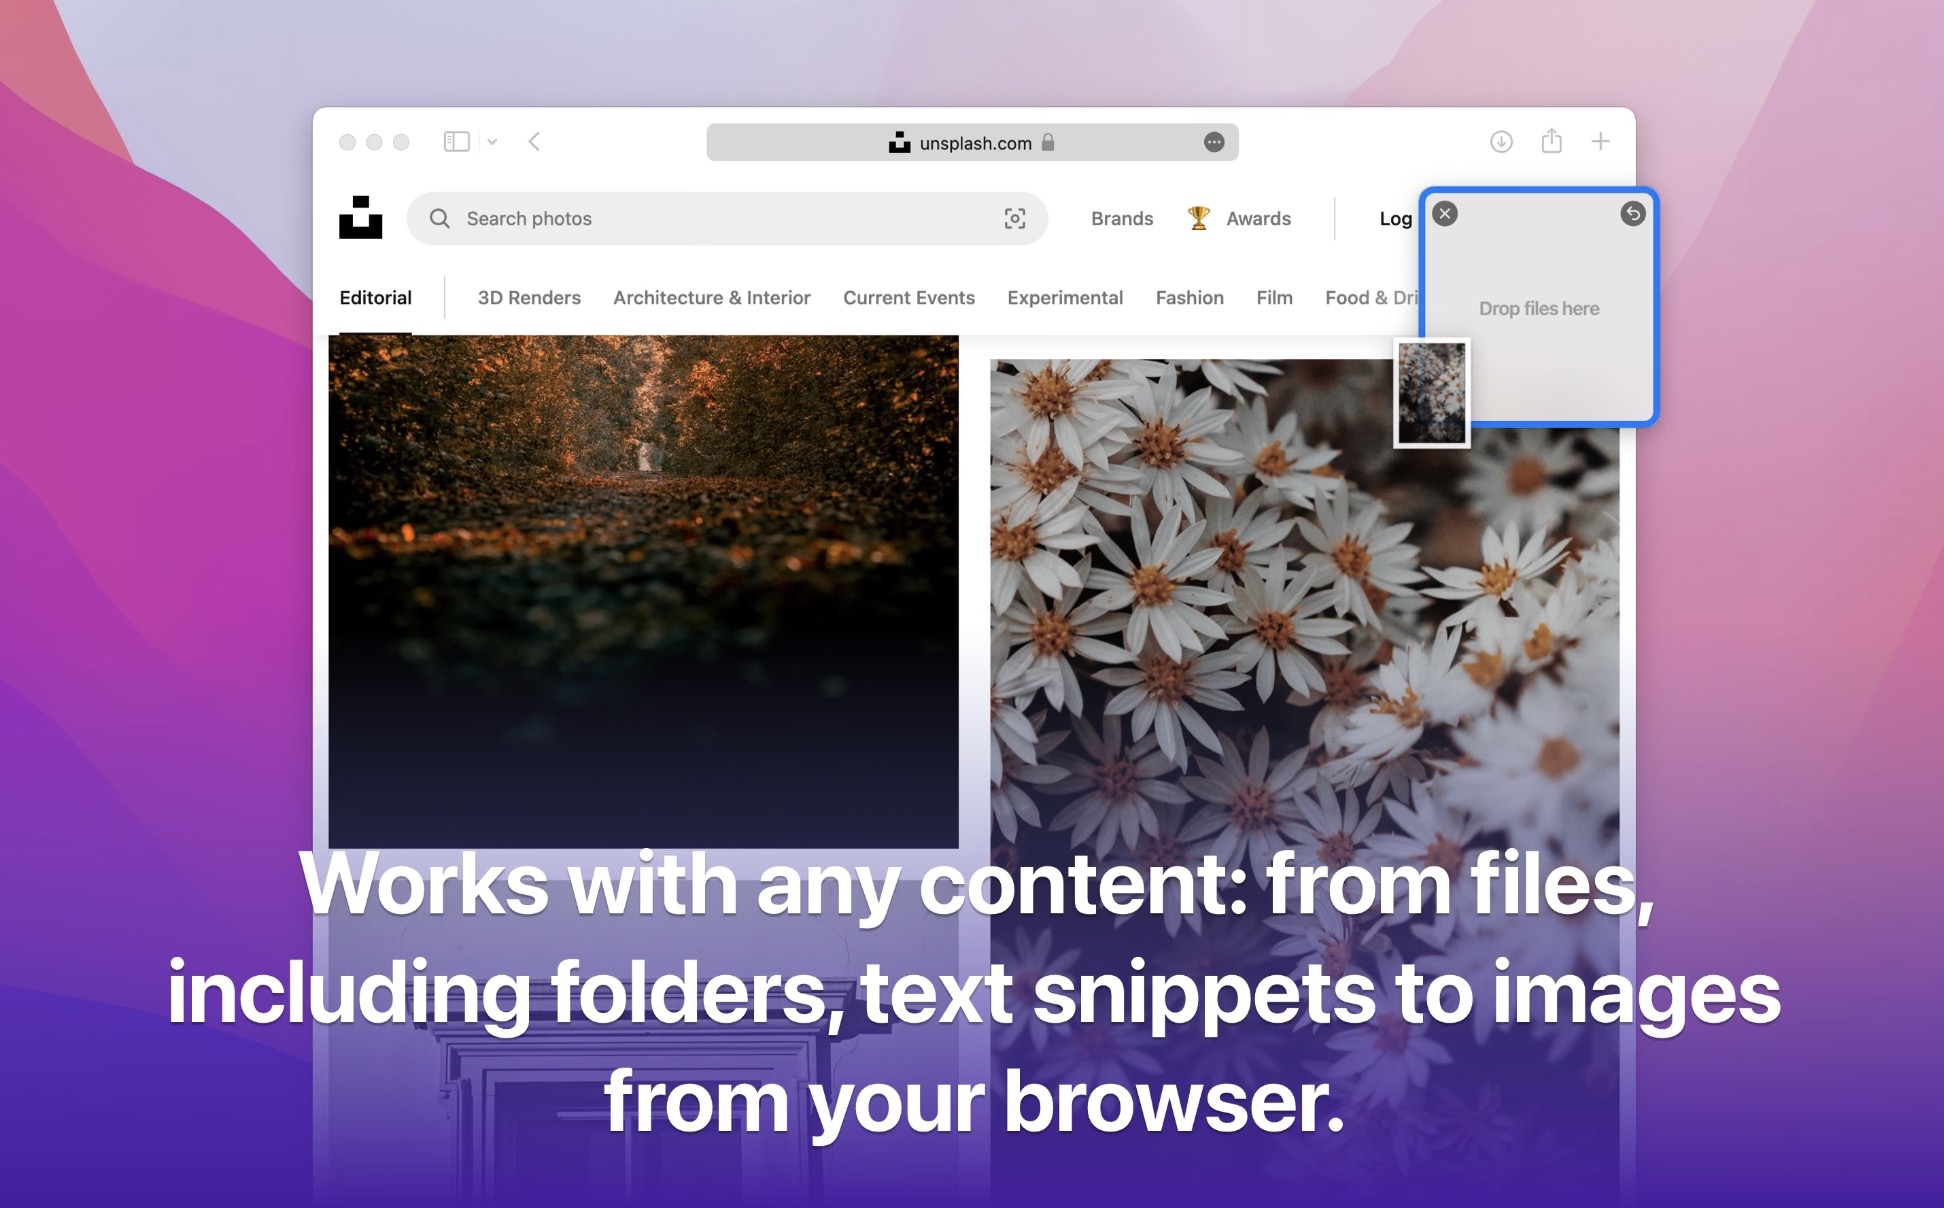Click the Safari sidebar toggle icon
Image resolution: width=1944 pixels, height=1208 pixels.
pos(456,142)
